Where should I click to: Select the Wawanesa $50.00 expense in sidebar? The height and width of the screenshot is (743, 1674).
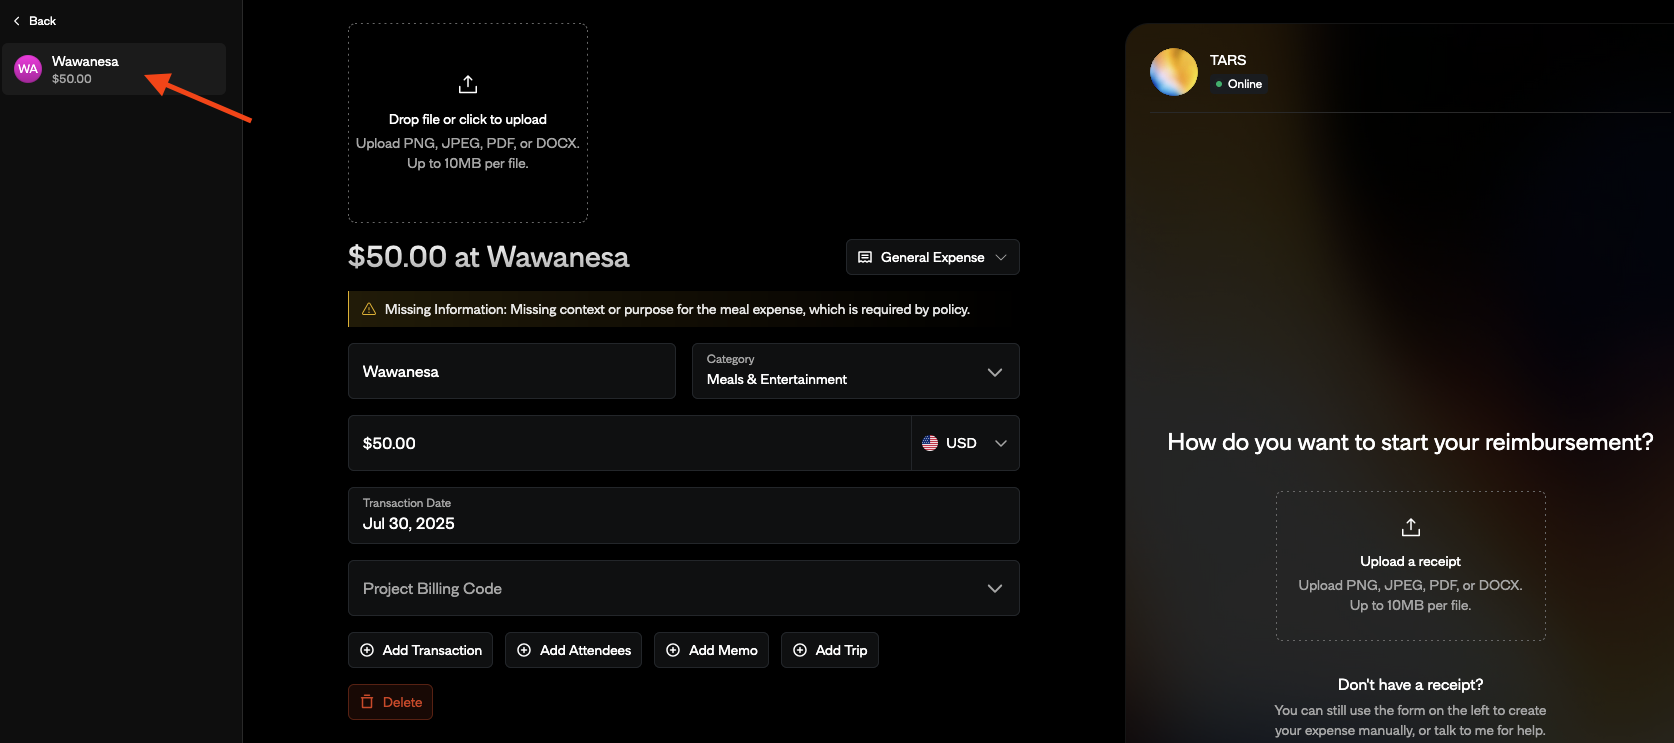114,69
